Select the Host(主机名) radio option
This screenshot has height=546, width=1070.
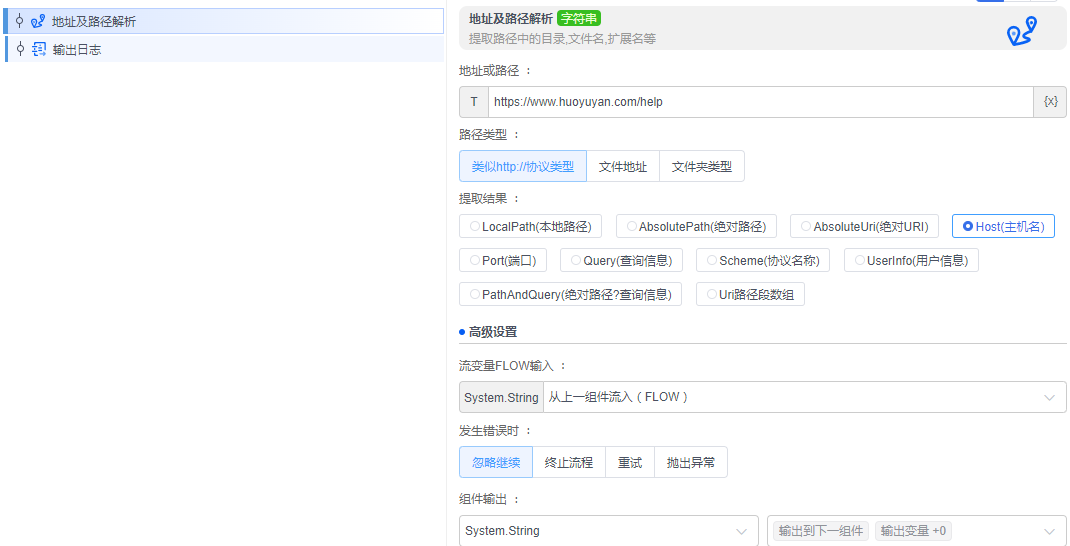pyautogui.click(x=1003, y=227)
